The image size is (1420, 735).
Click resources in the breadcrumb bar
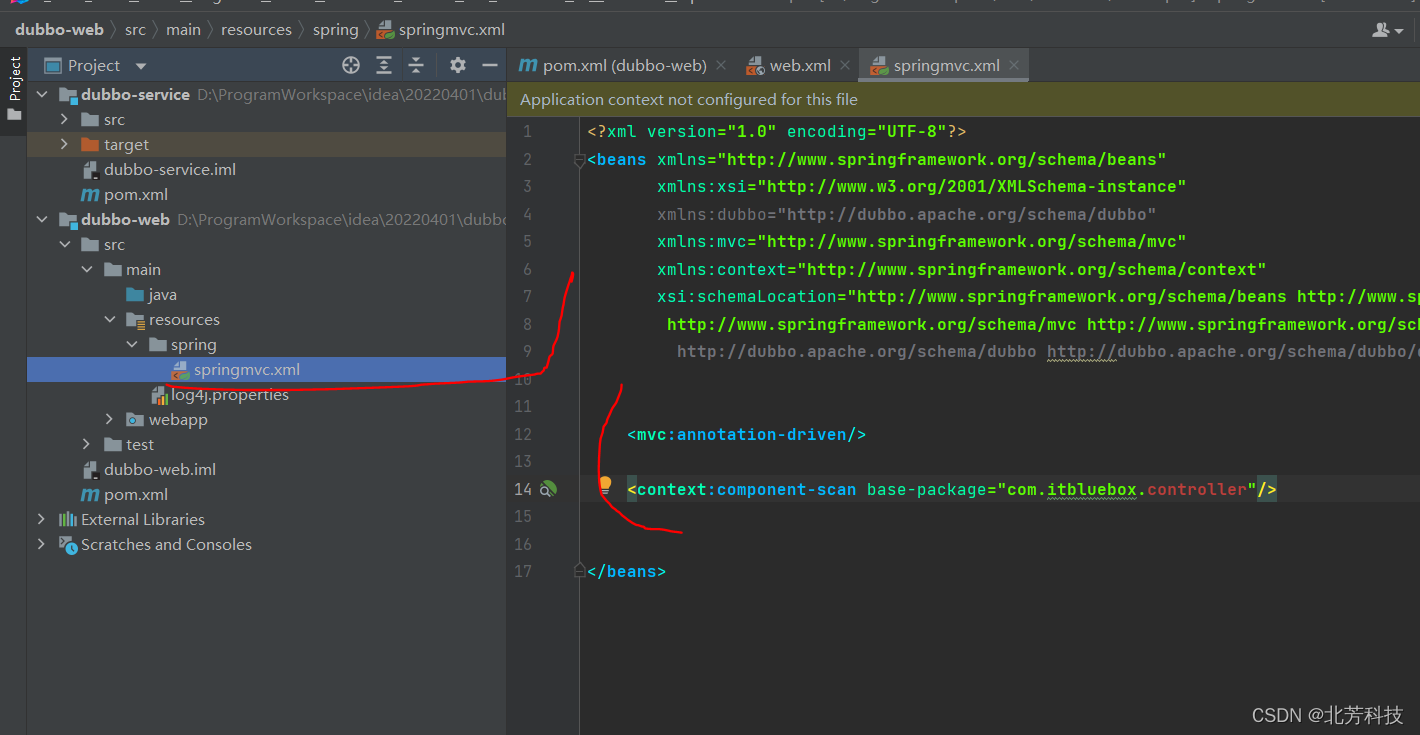point(256,30)
